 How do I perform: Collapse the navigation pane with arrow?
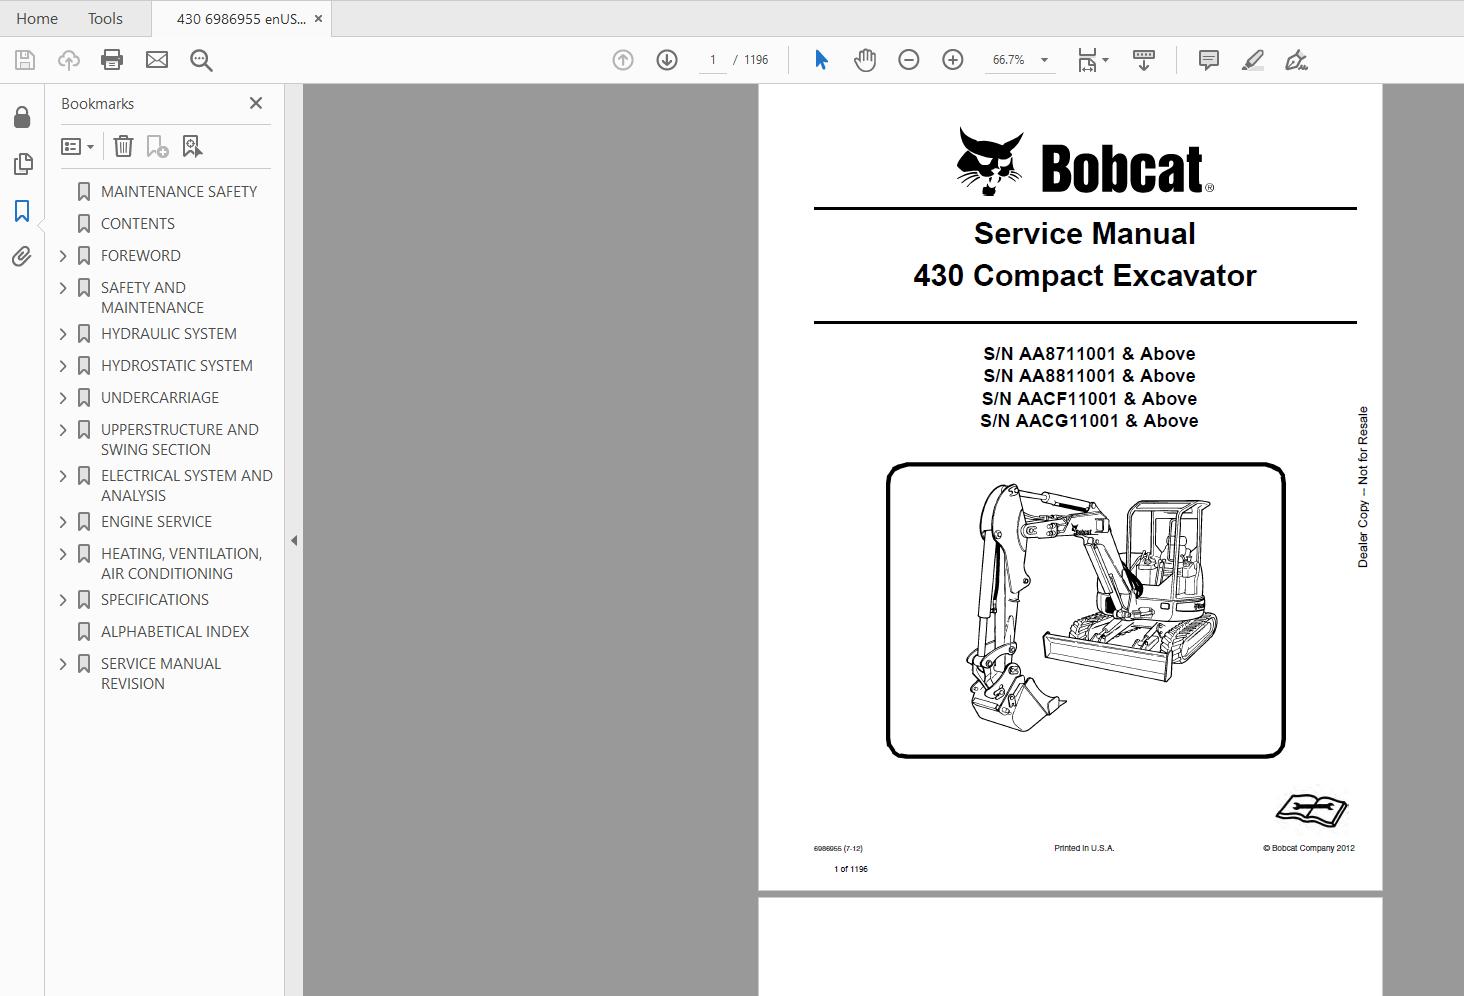coord(294,540)
